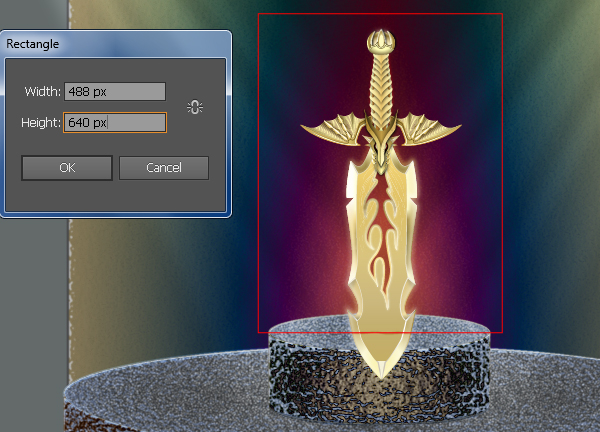Click the golden sword artwork on canvas
The width and height of the screenshot is (600, 432).
pos(381,203)
